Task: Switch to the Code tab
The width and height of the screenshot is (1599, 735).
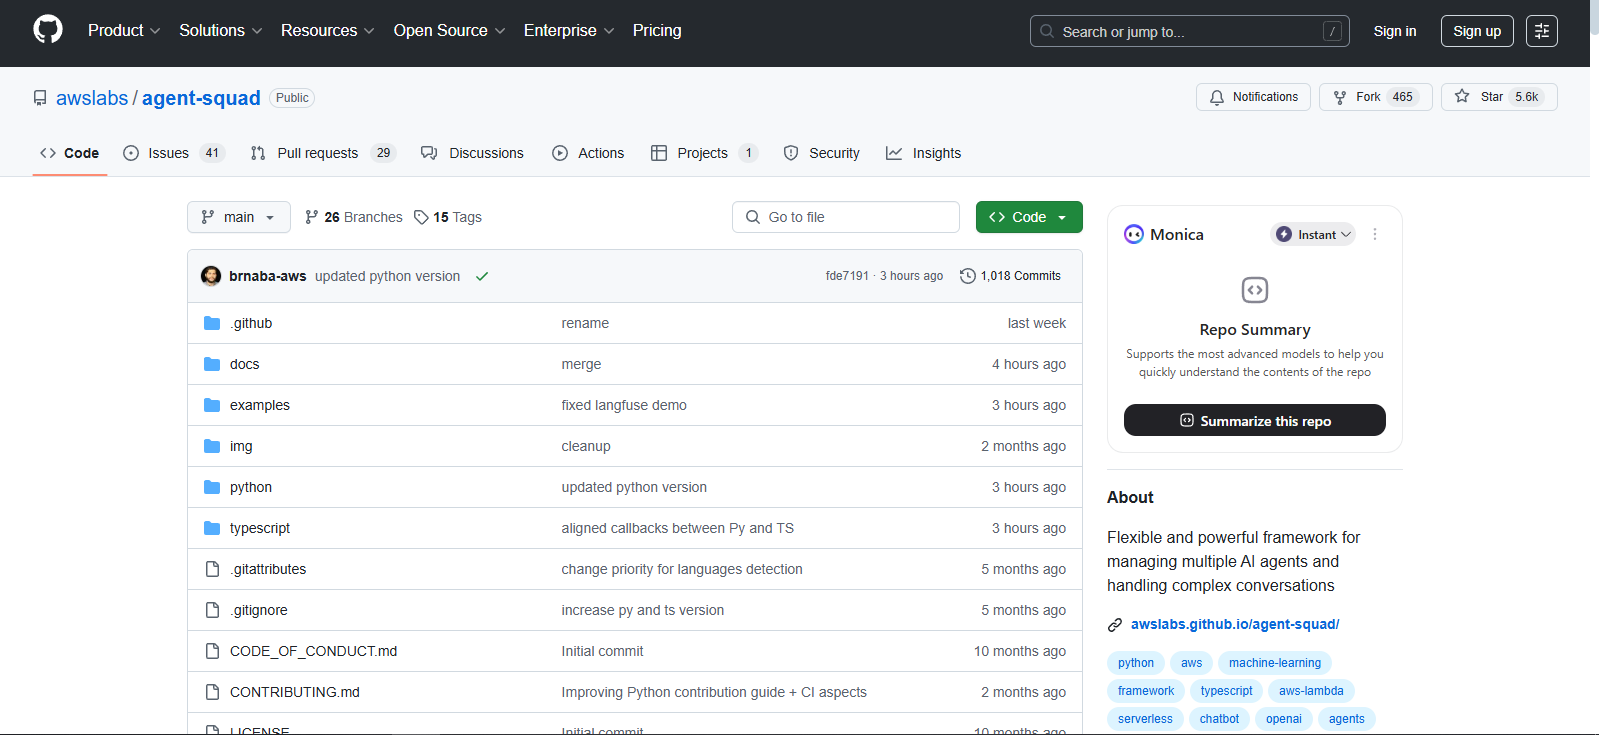Action: (x=70, y=153)
